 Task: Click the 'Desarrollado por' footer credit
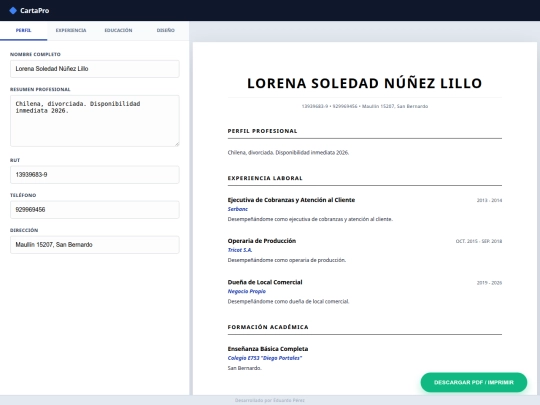tap(270, 400)
